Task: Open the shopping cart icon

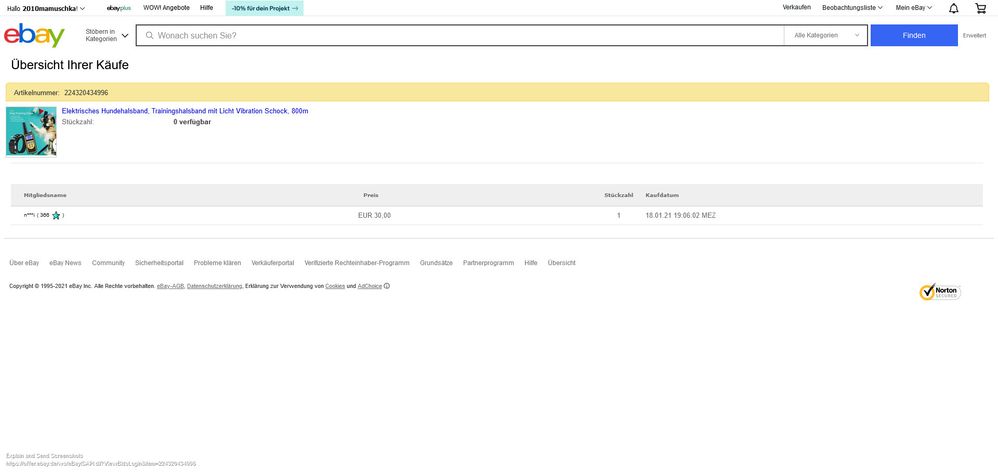Action: coord(980,8)
